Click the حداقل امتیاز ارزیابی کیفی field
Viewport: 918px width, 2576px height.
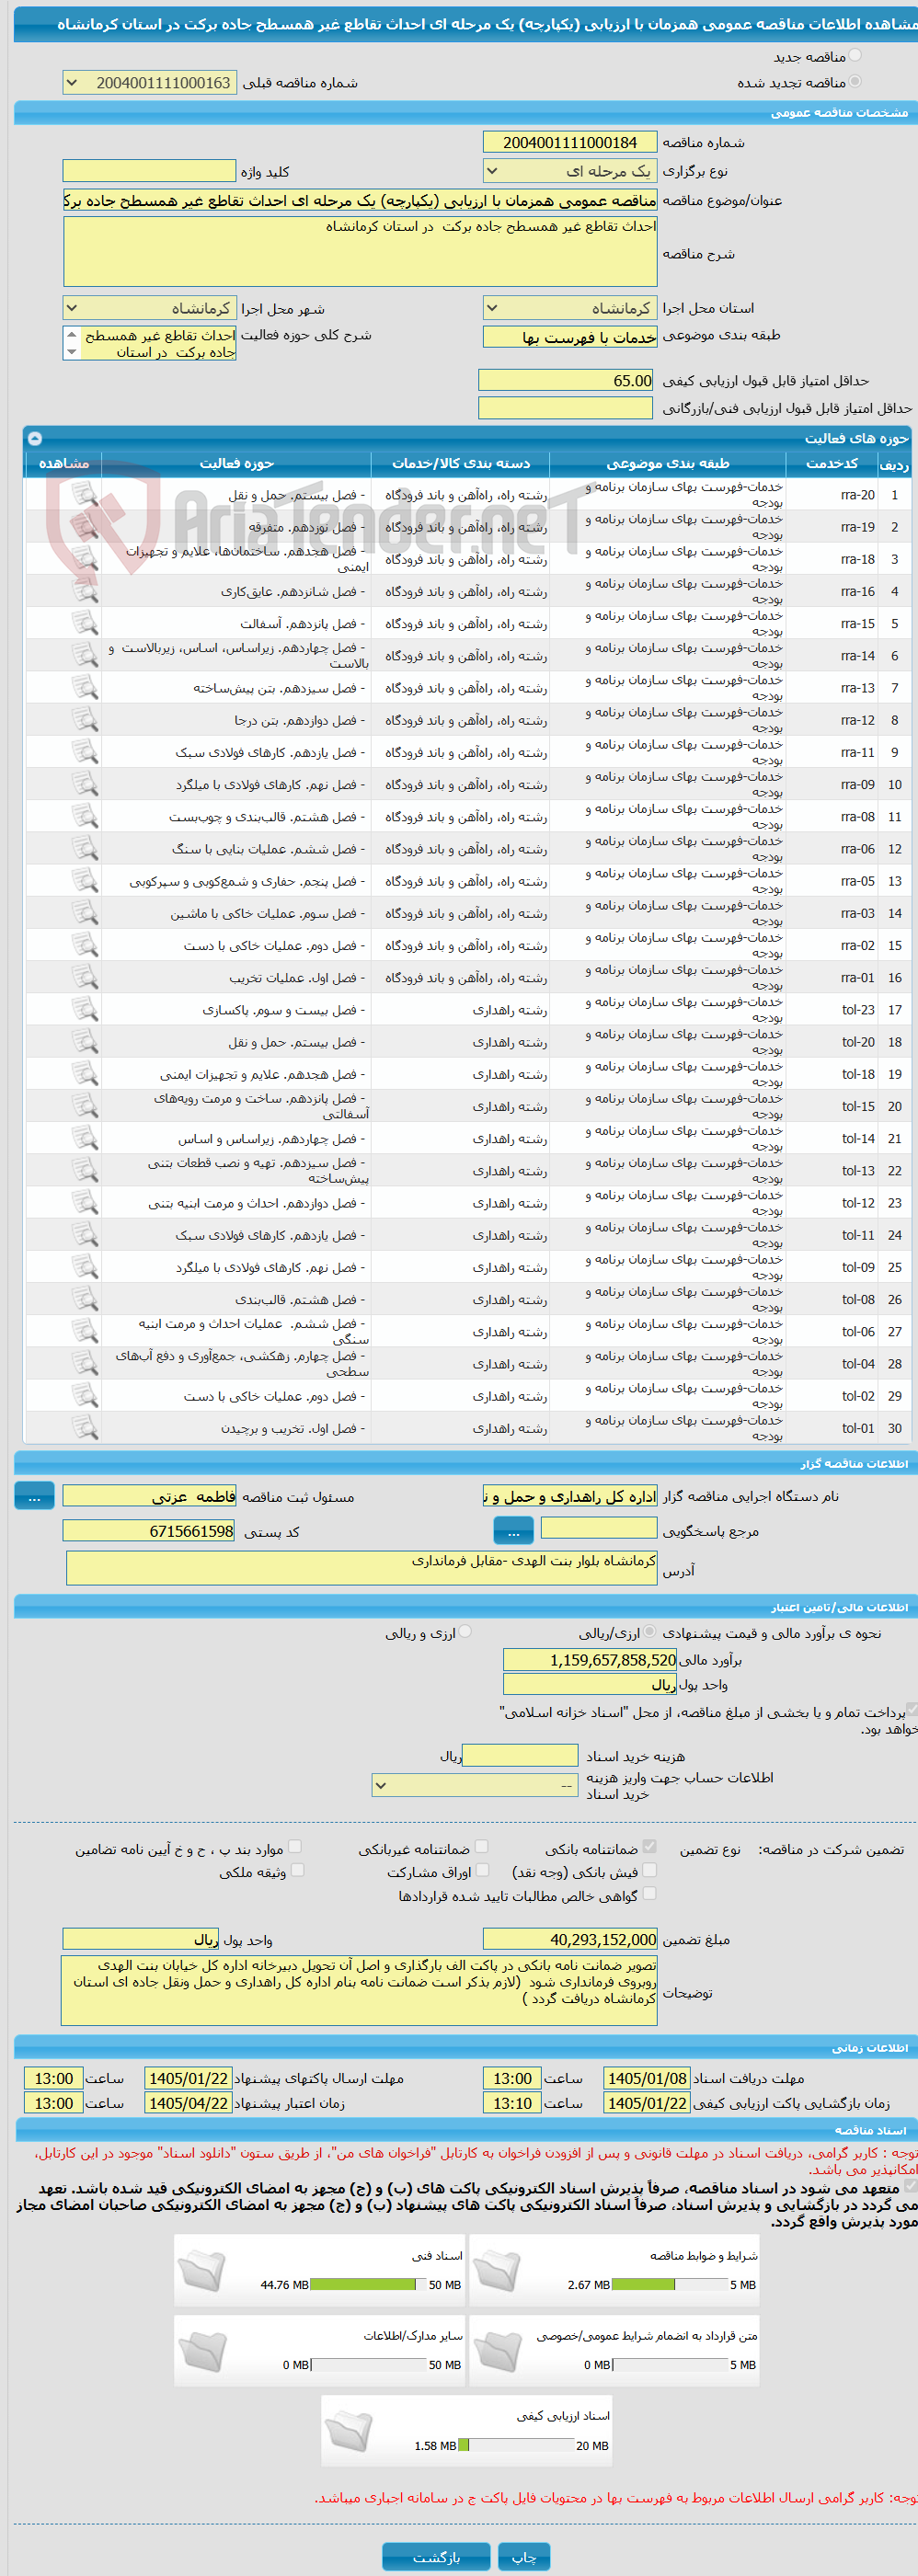[x=566, y=380]
